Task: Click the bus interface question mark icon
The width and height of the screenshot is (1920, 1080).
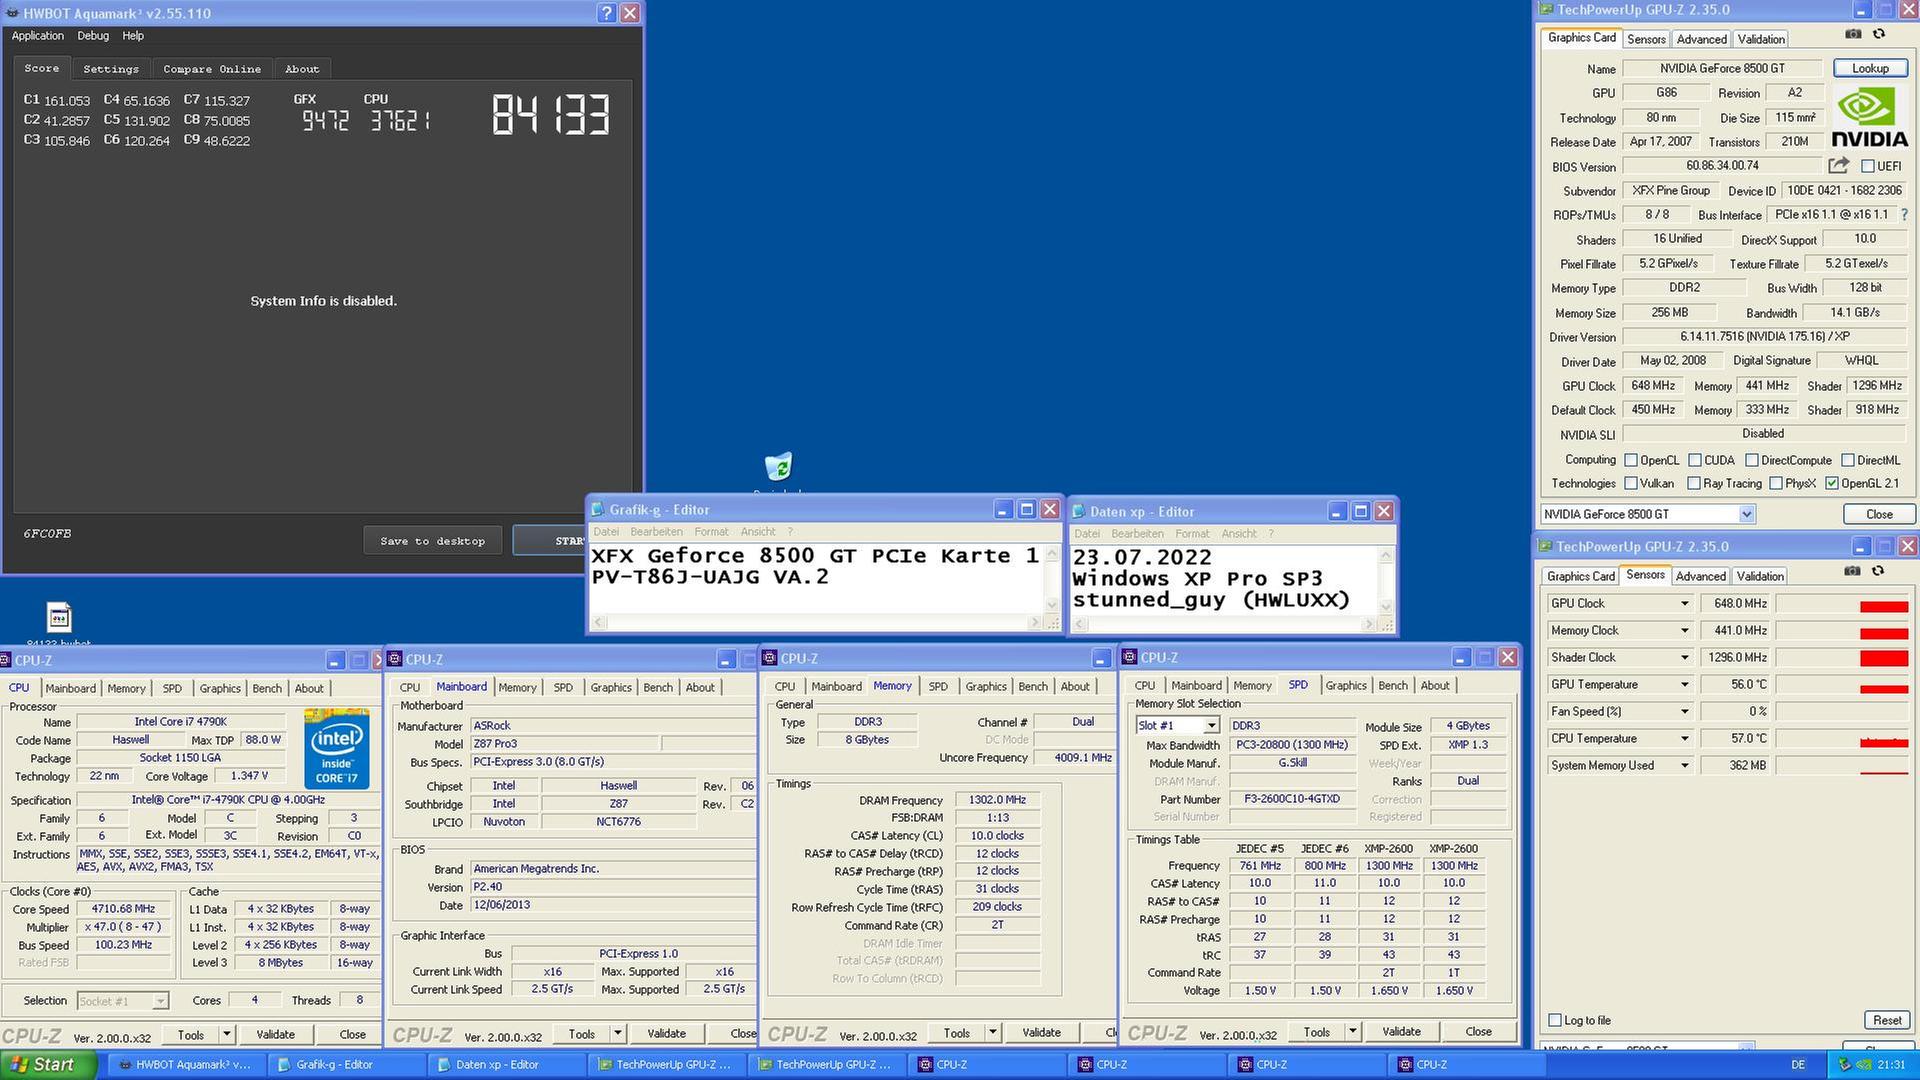Action: point(1903,215)
